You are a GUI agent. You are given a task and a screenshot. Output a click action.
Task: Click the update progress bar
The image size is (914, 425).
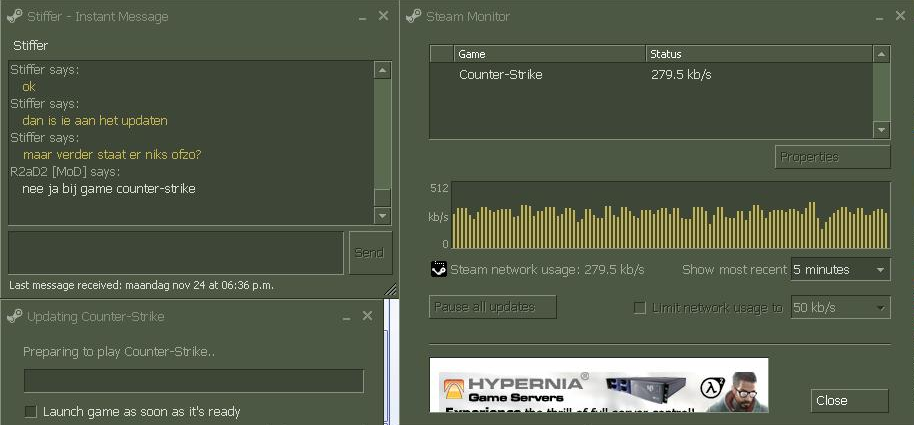pyautogui.click(x=194, y=381)
